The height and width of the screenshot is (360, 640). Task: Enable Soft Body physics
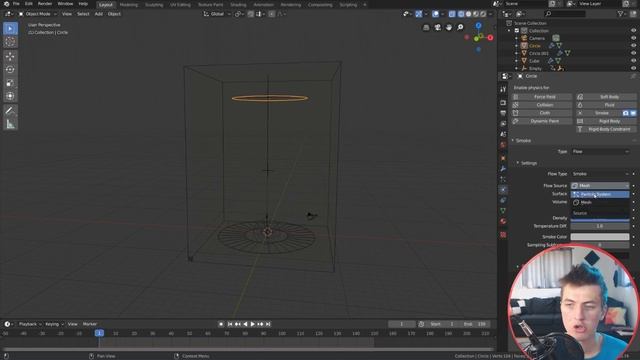tap(607, 97)
